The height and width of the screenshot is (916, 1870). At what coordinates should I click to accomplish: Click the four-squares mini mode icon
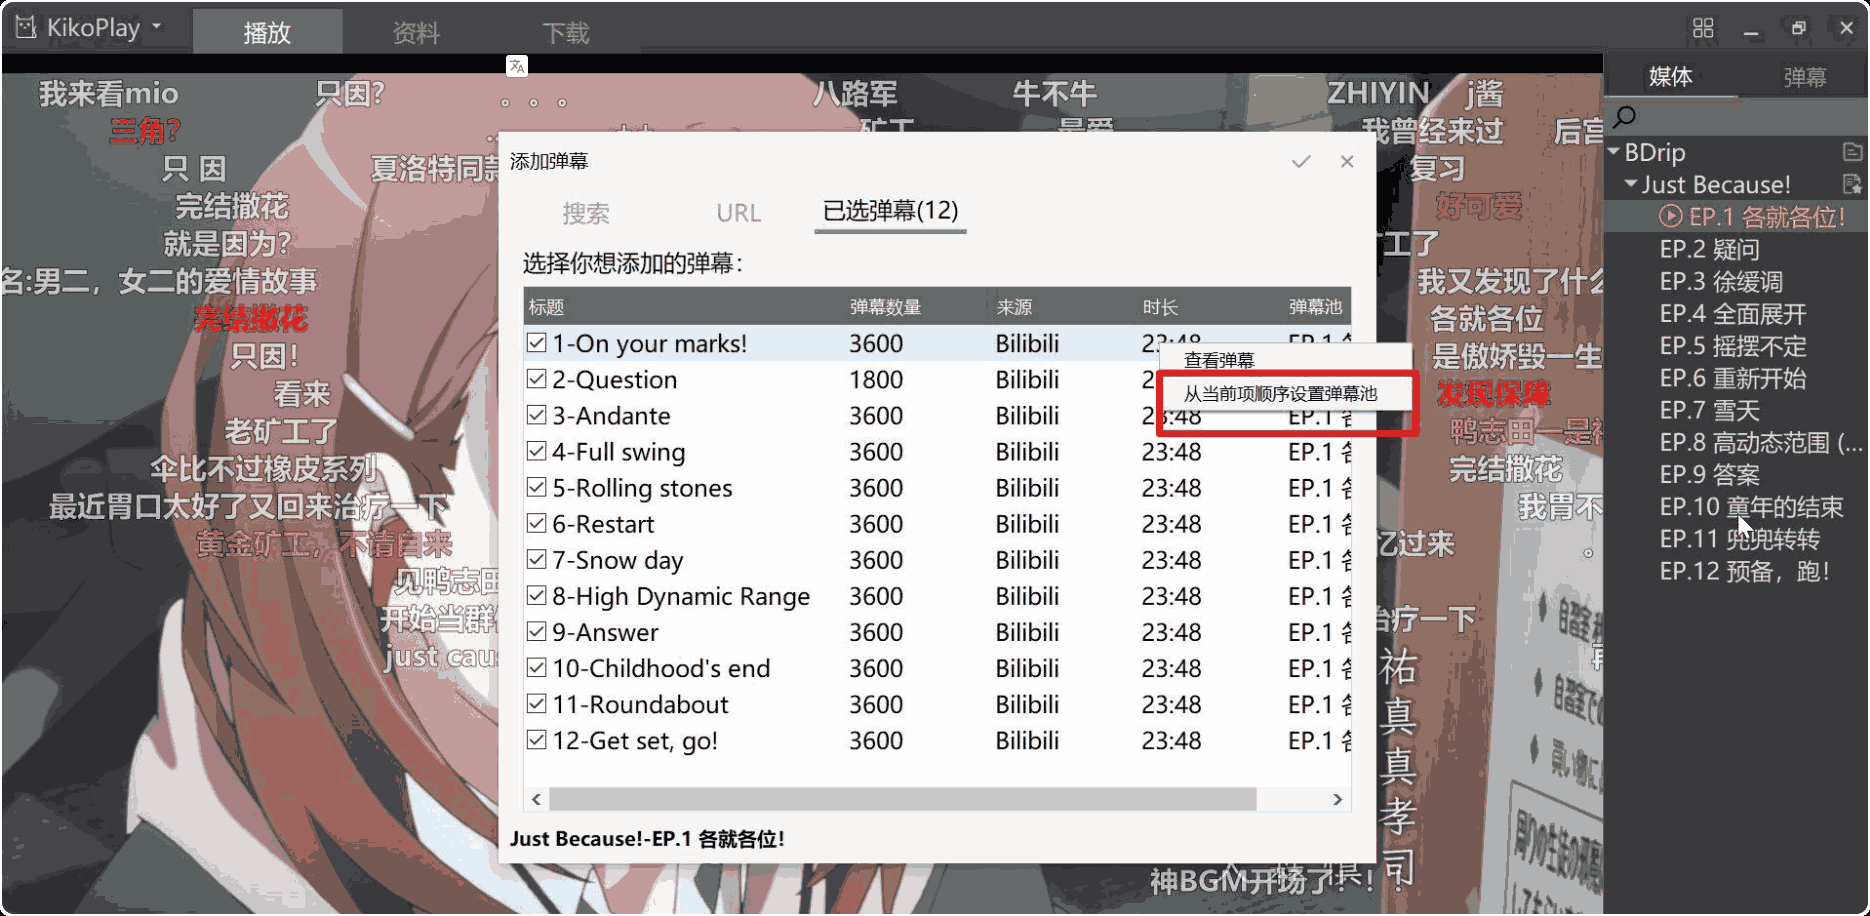coord(1703,29)
